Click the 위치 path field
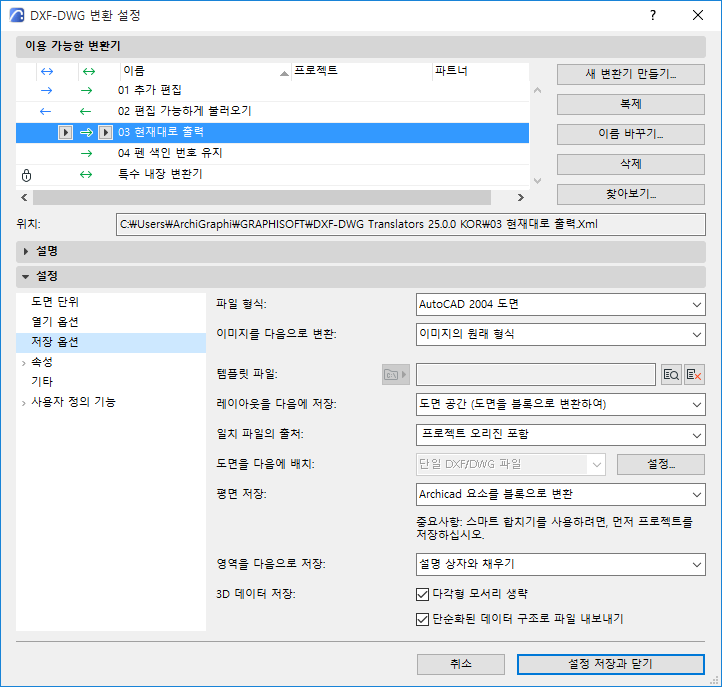 tap(410, 225)
